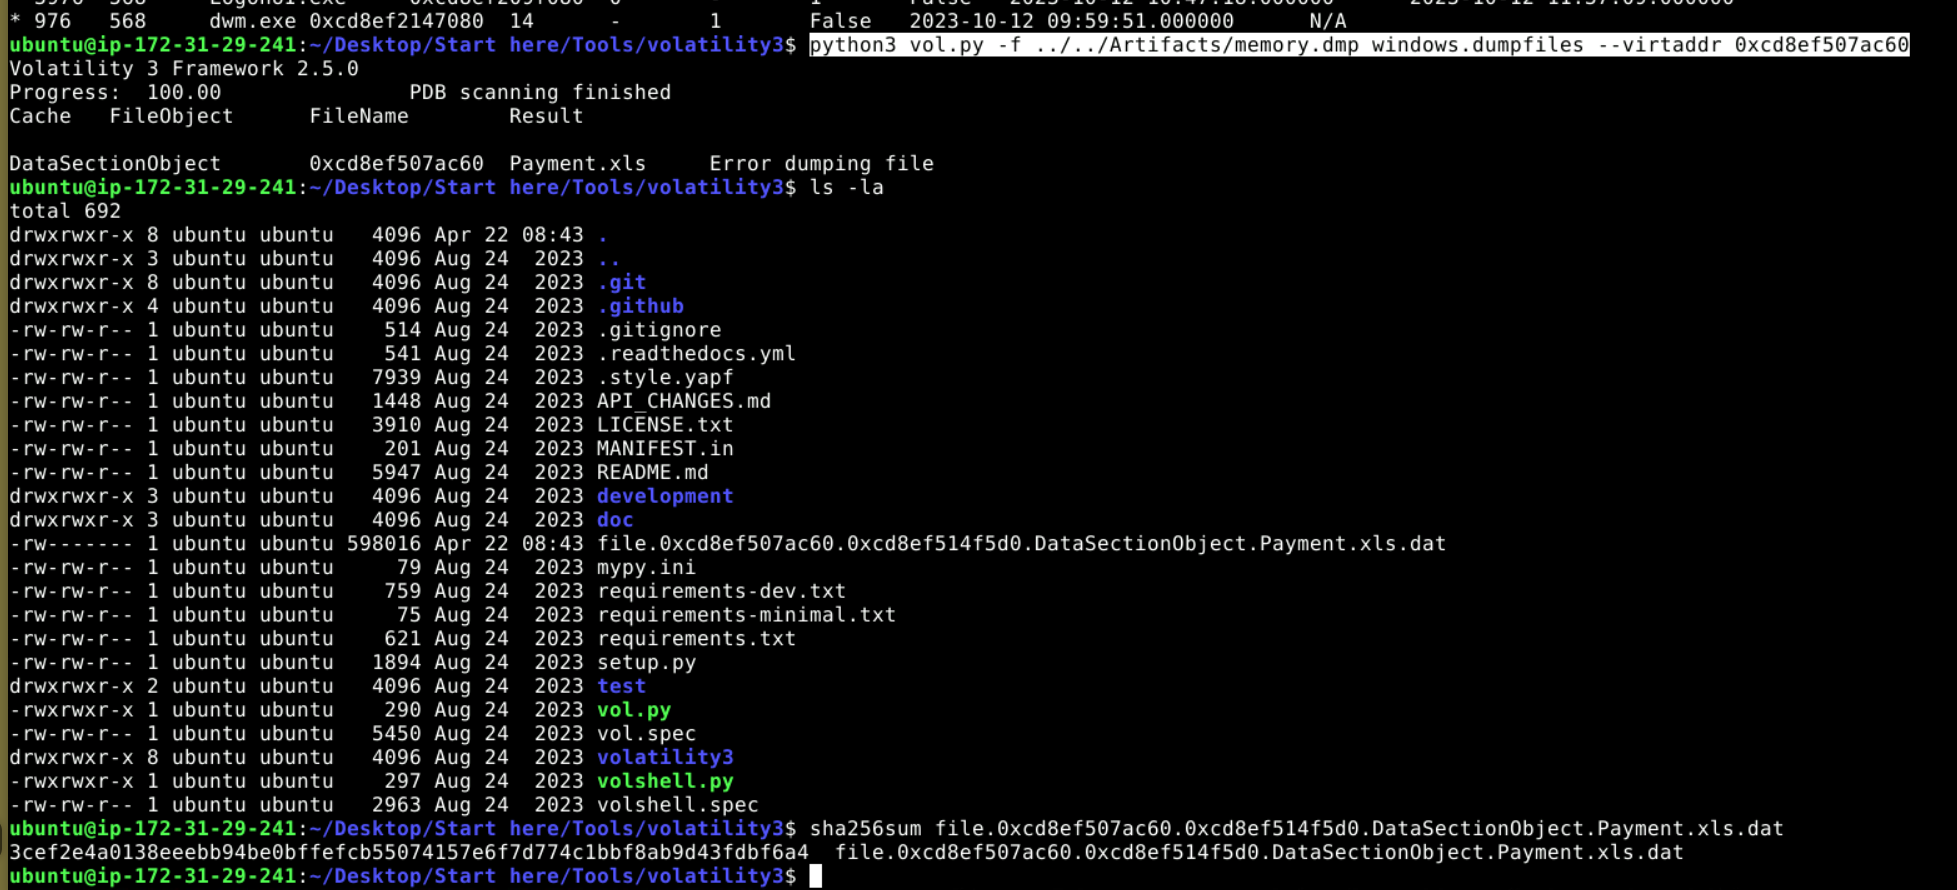
Task: Click the setup.py file entry
Action: coord(645,662)
